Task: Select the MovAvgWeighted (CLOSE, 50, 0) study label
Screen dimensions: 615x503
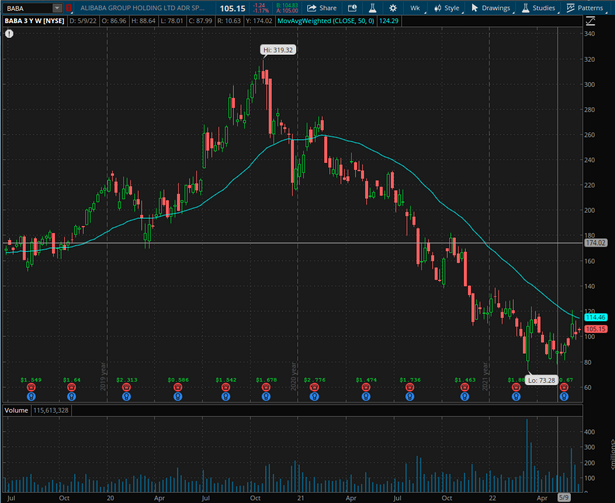Action: coord(326,21)
